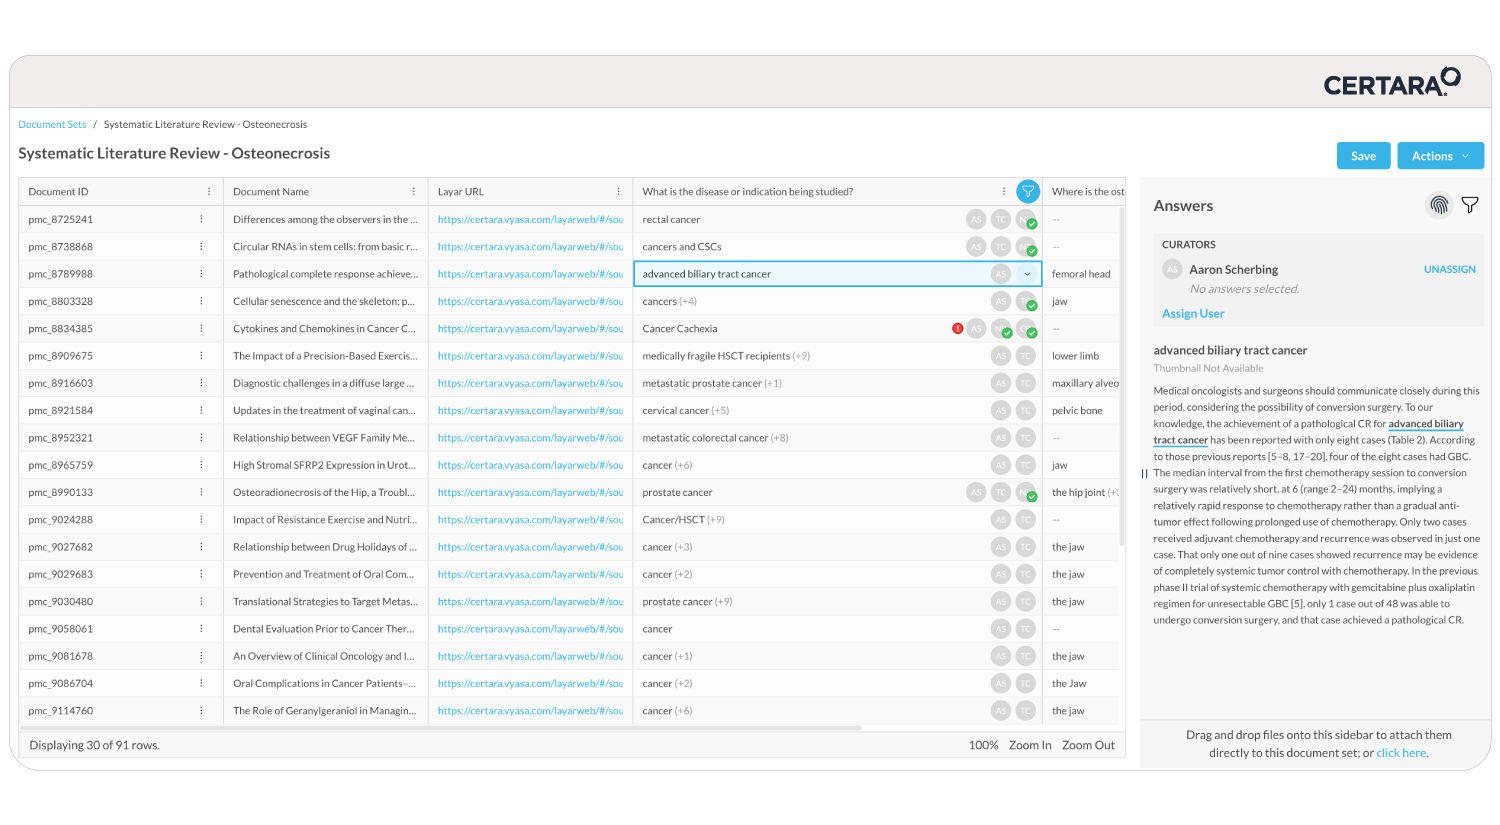Click the blue filter icon in disease column header
The width and height of the screenshot is (1500, 825).
pyautogui.click(x=1027, y=191)
